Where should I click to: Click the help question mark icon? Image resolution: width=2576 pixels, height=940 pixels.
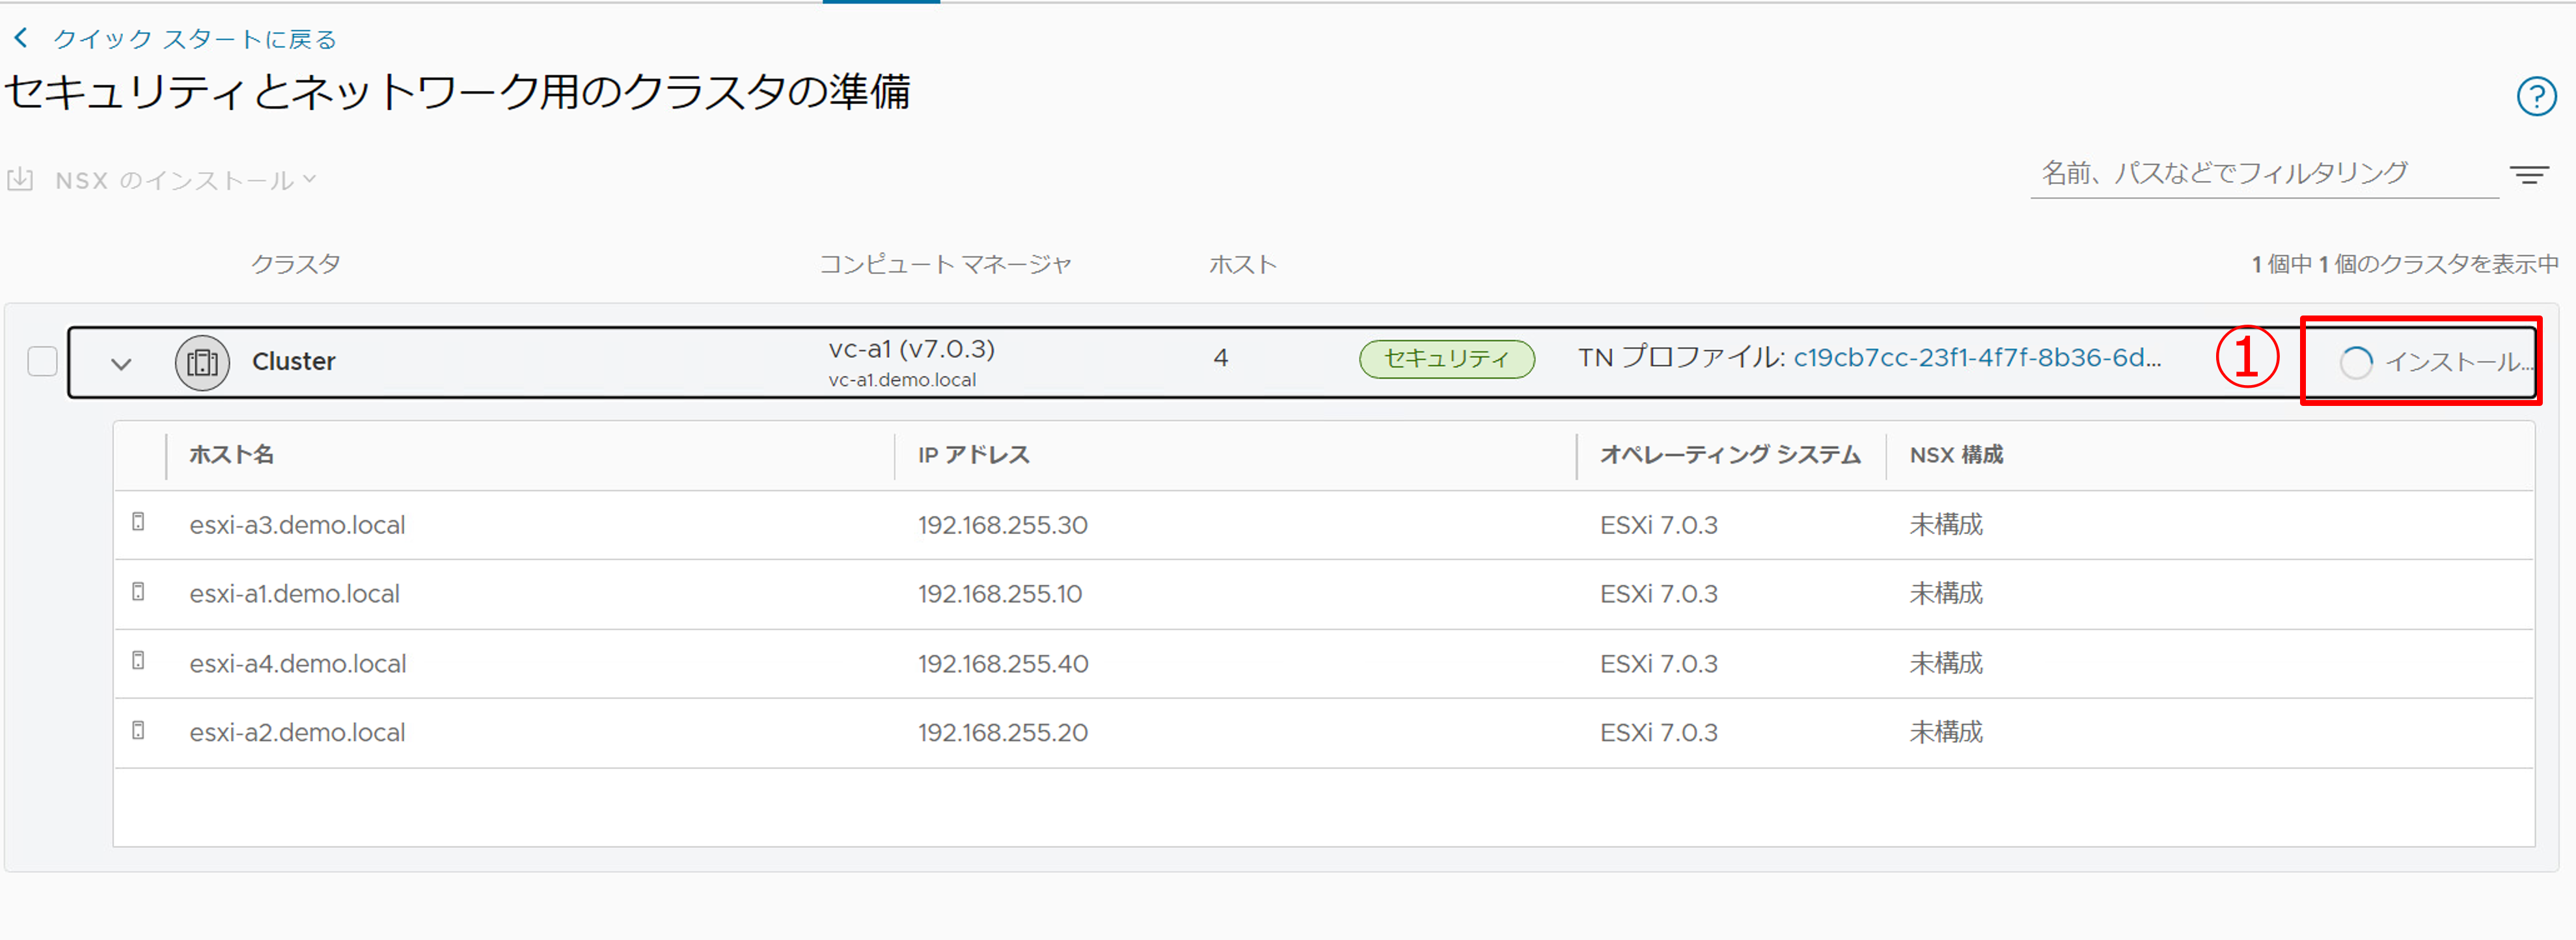tap(2536, 97)
